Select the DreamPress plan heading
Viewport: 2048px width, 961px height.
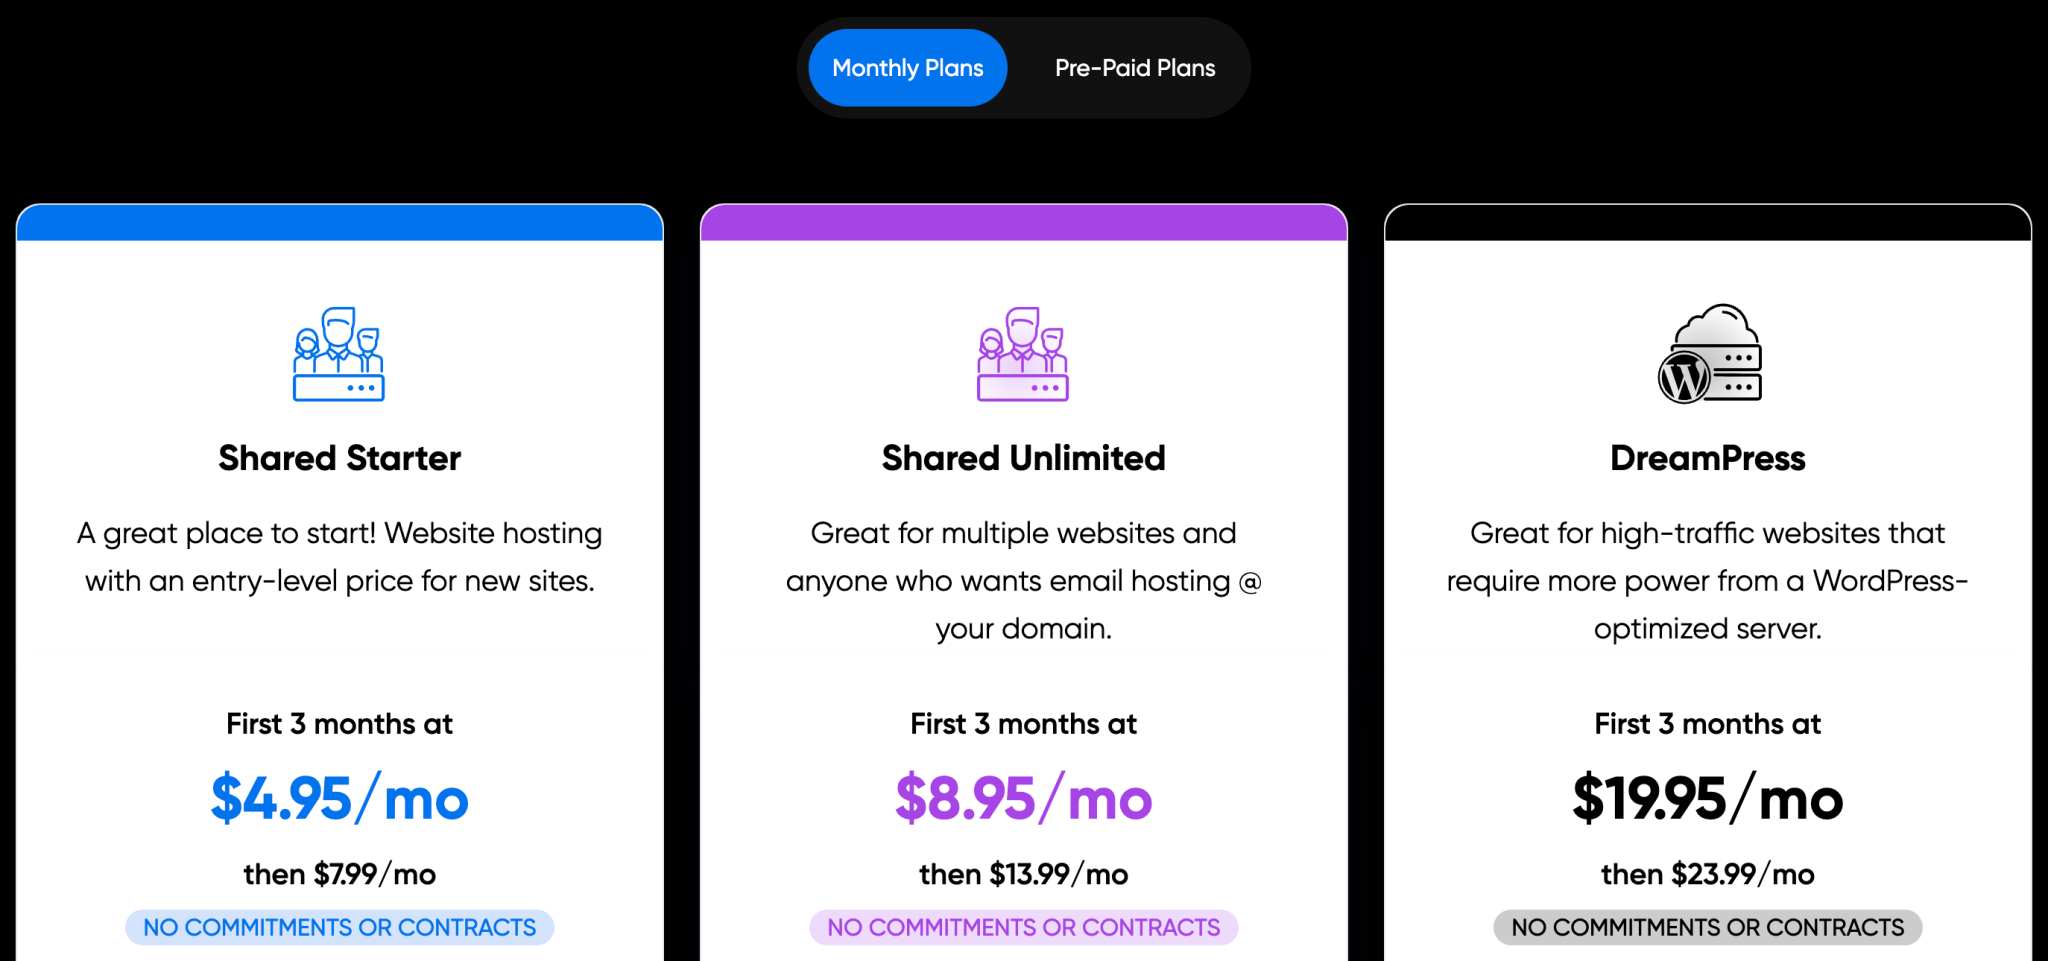click(1707, 457)
